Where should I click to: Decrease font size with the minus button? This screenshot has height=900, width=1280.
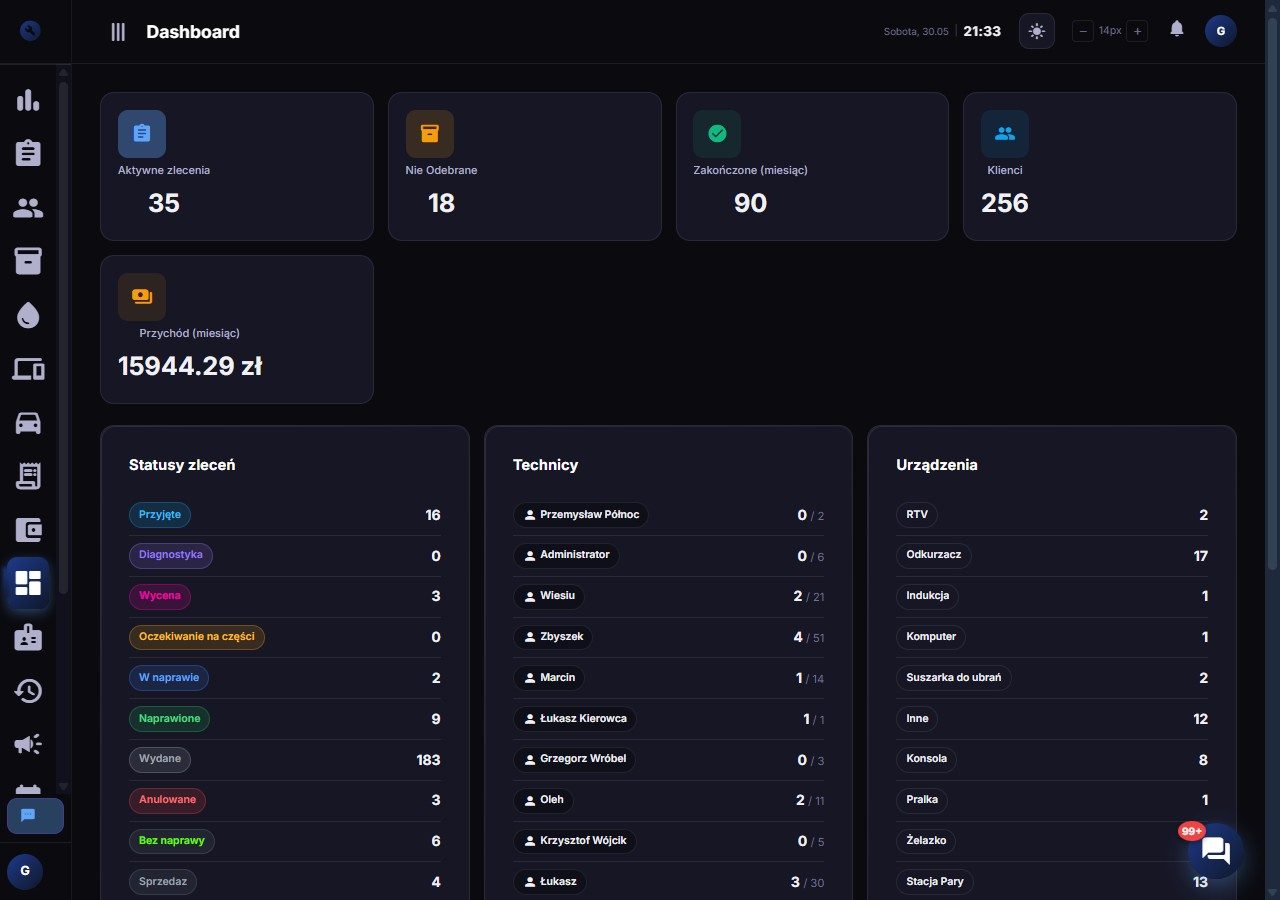pyautogui.click(x=1083, y=31)
